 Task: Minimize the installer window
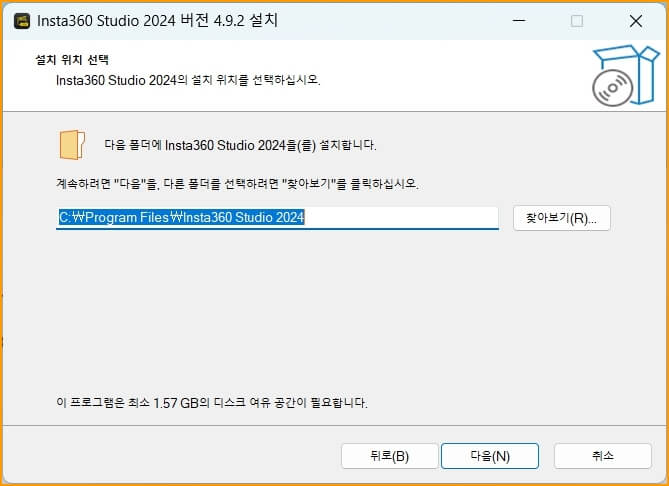519,21
